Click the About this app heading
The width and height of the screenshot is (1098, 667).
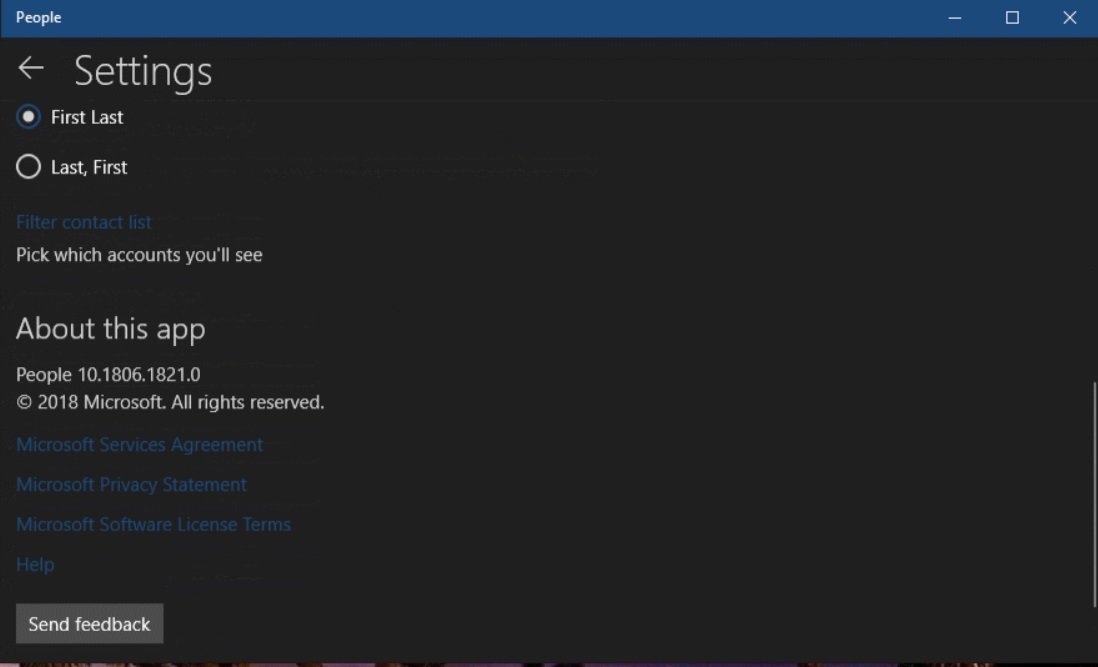111,328
